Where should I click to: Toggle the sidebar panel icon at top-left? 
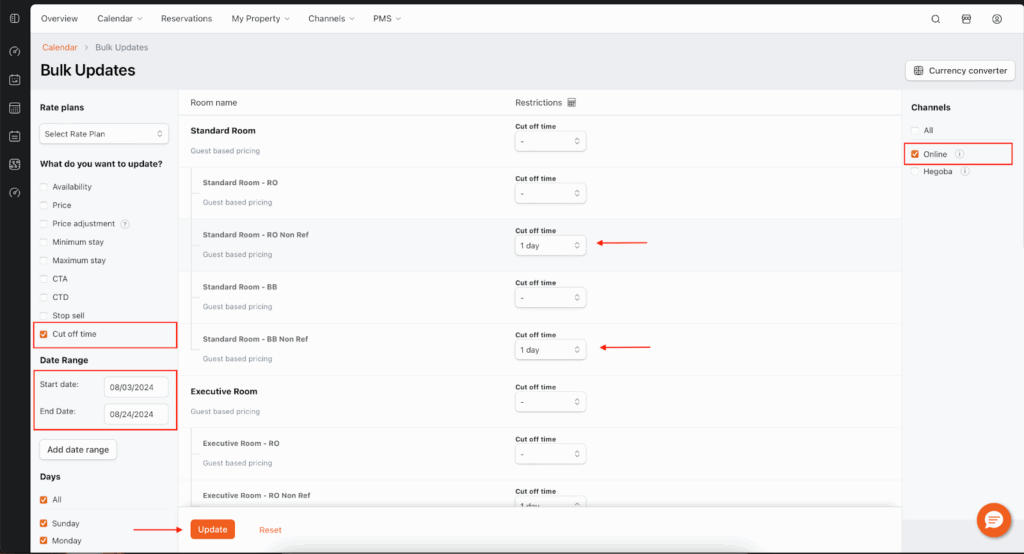click(14, 19)
